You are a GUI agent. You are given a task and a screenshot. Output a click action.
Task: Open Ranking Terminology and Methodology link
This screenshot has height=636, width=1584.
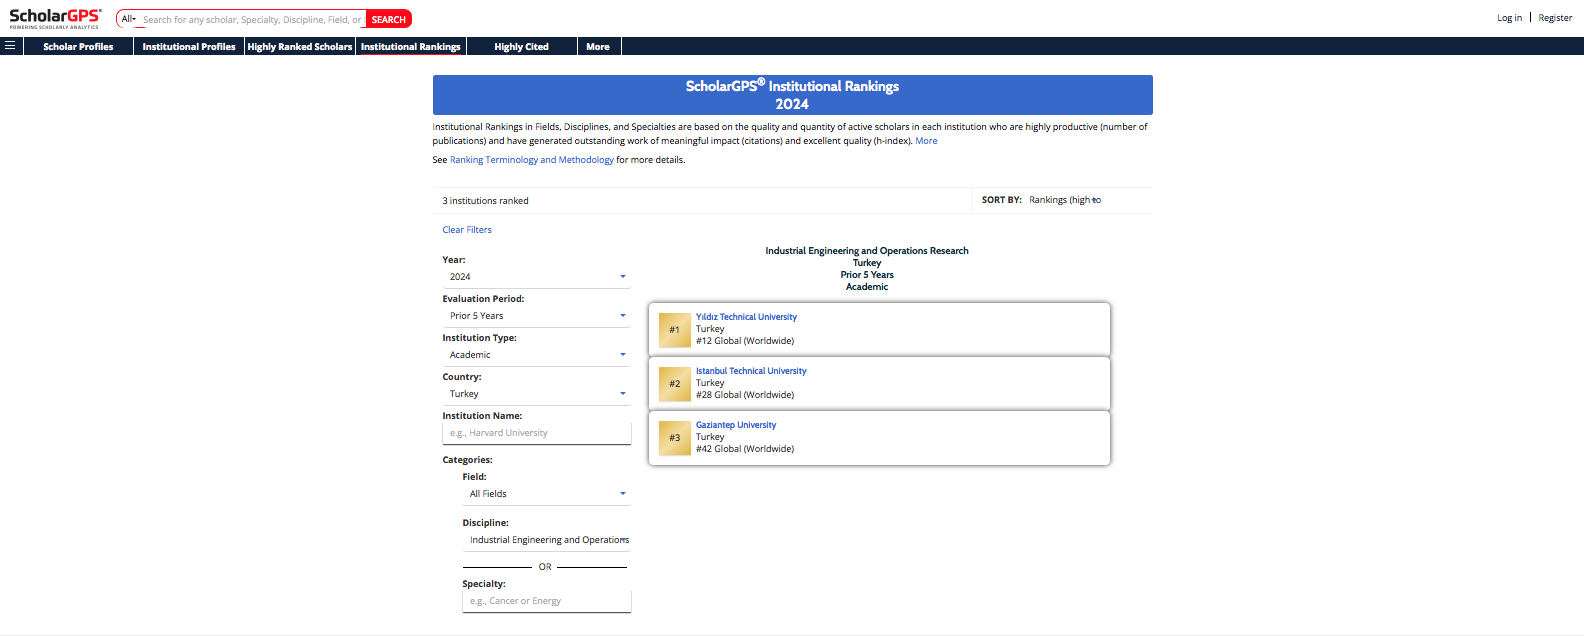(x=532, y=160)
